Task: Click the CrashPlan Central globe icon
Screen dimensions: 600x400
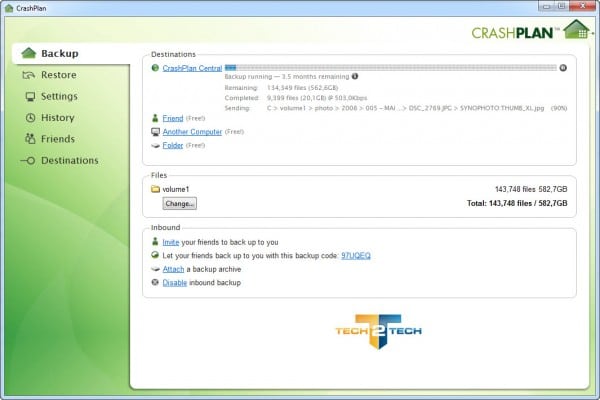Action: tap(155, 68)
